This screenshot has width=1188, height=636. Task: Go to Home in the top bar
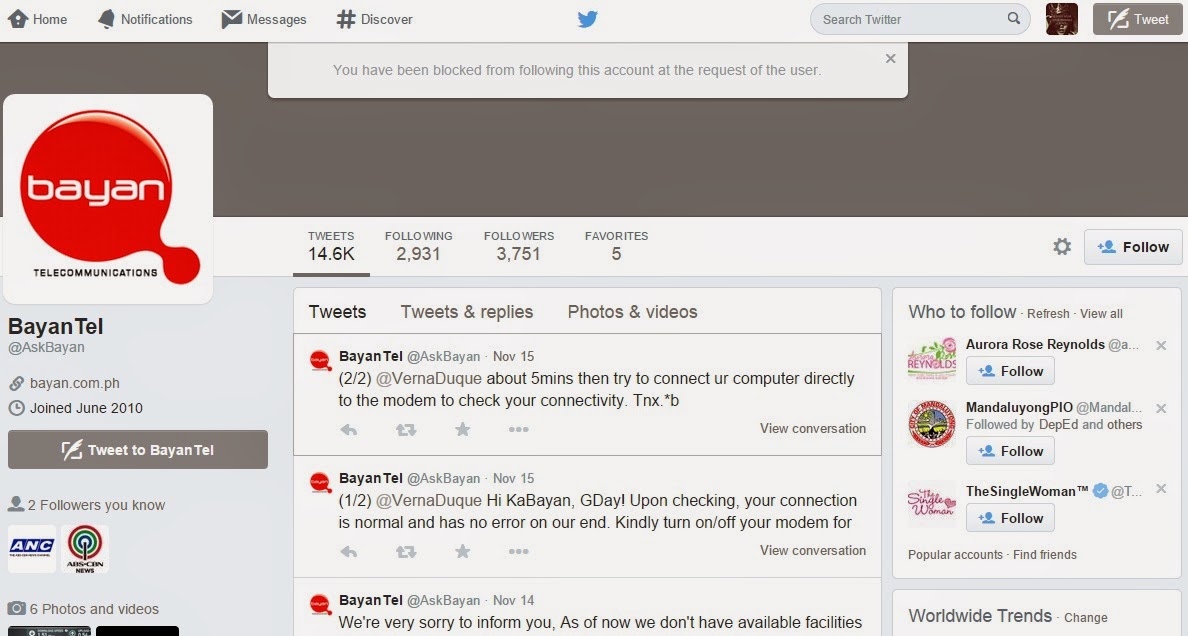click(x=37, y=20)
